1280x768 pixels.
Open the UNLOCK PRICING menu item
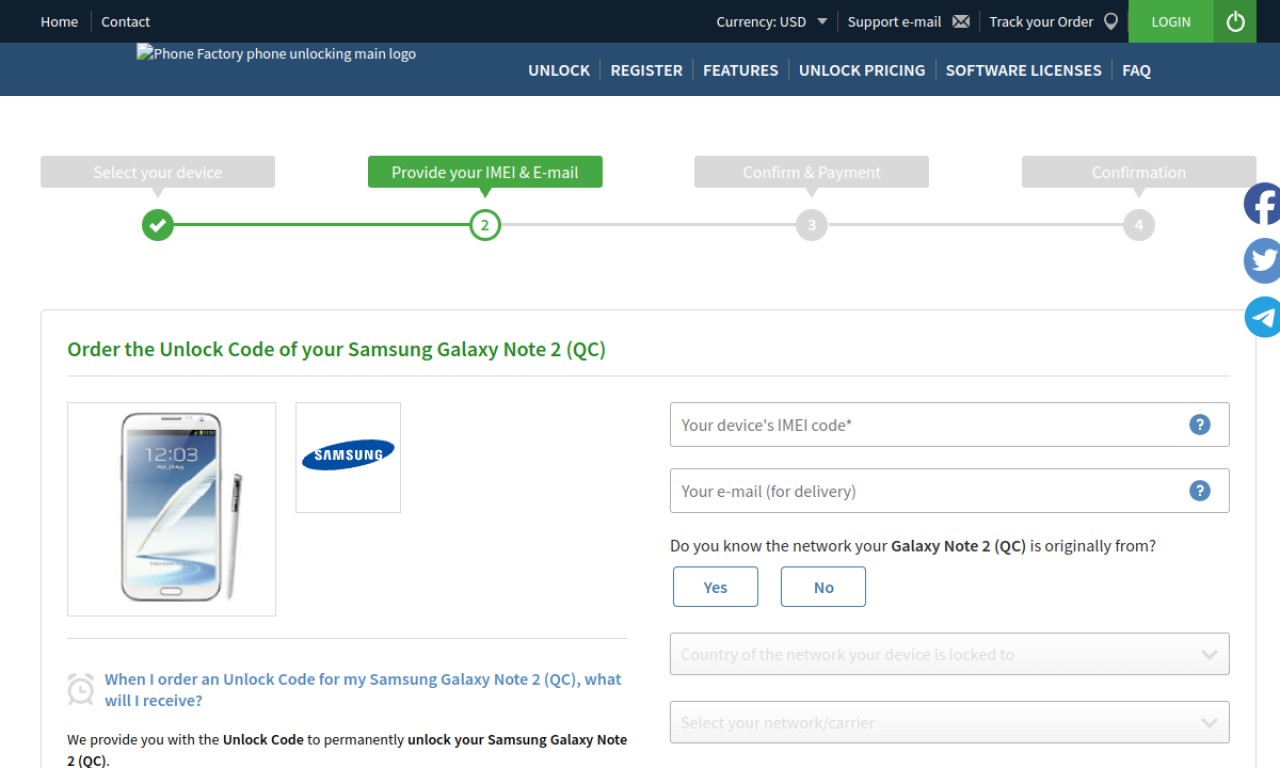pos(862,70)
